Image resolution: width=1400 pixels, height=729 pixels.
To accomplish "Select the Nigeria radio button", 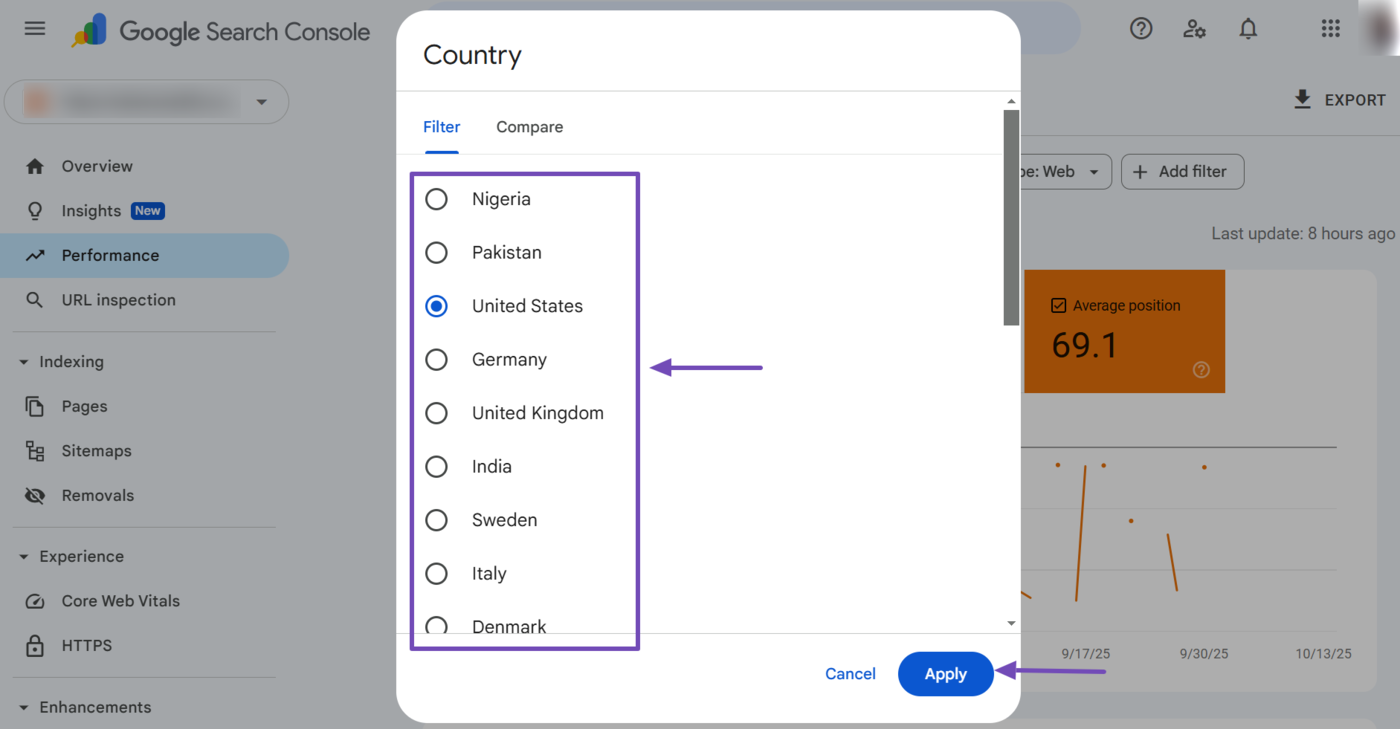I will click(437, 199).
